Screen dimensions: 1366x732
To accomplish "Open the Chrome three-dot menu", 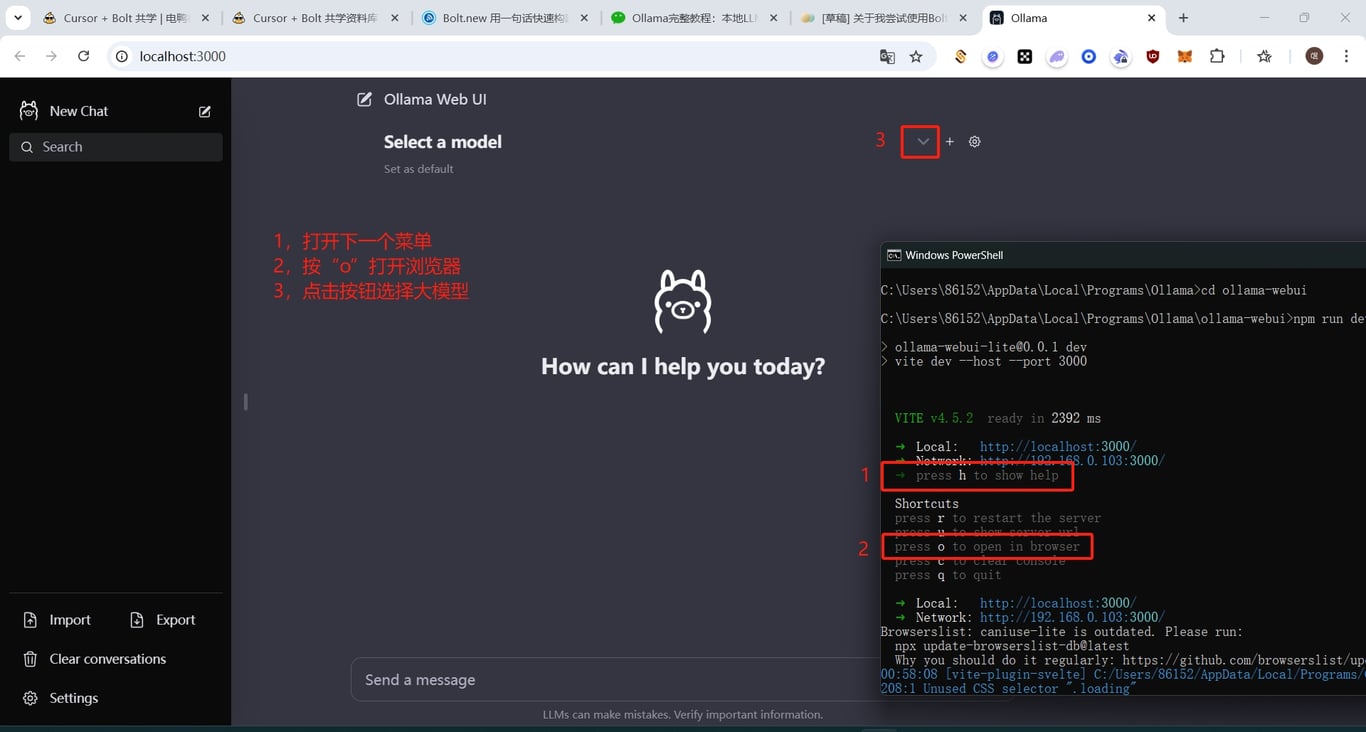I will (x=1345, y=57).
